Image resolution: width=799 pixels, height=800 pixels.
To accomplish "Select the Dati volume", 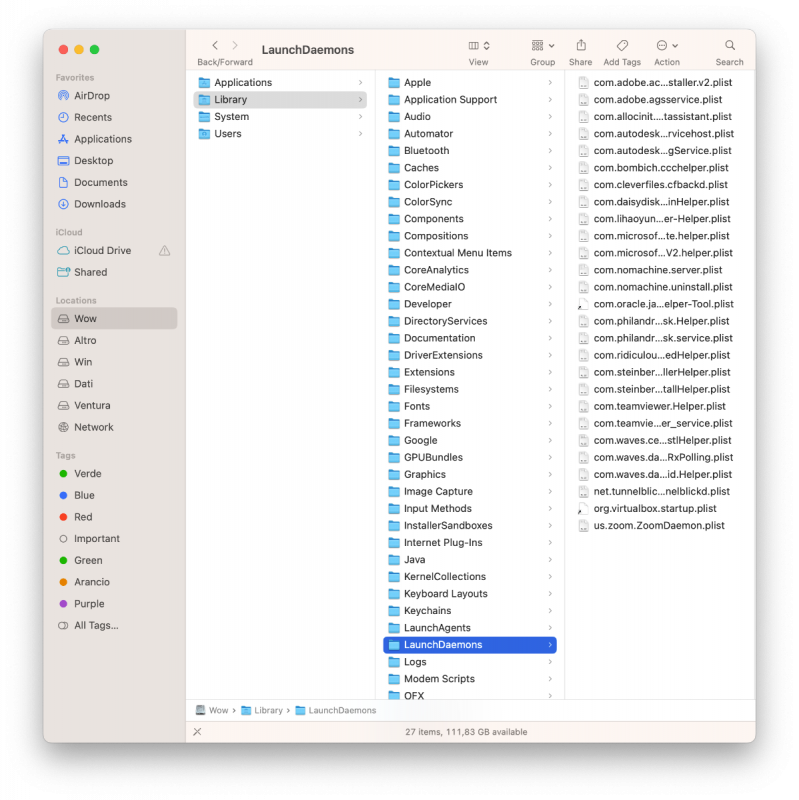I will click(x=114, y=384).
